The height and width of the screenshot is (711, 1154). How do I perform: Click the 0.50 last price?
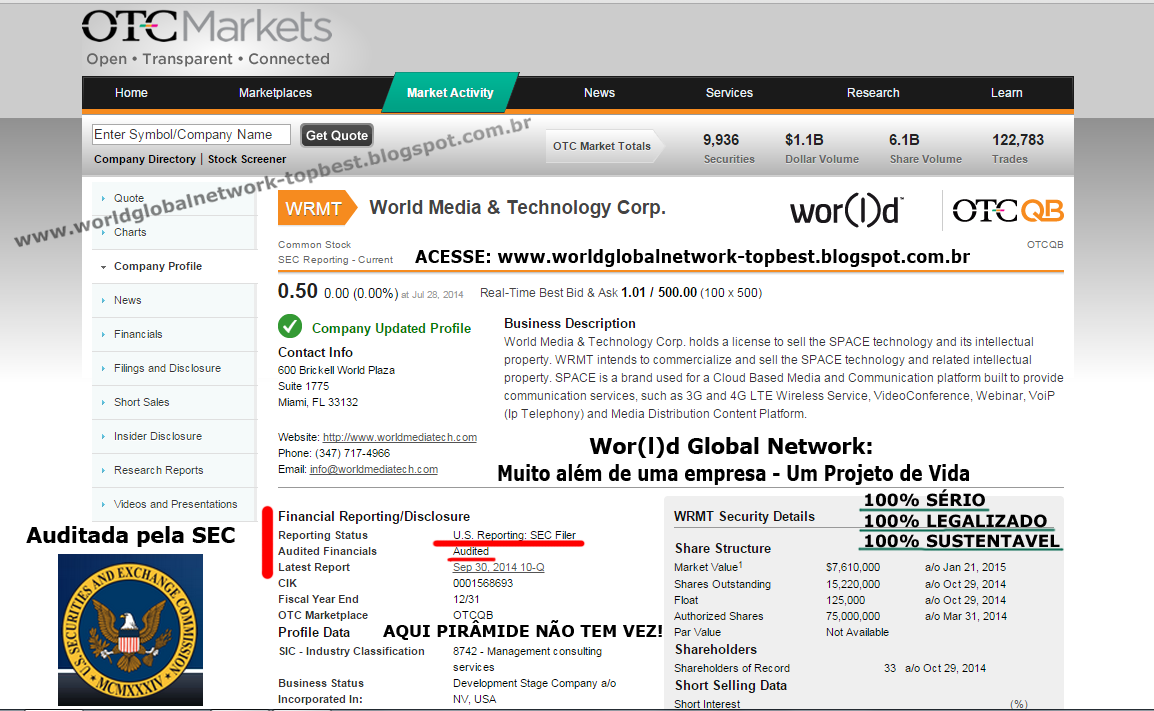[x=297, y=291]
